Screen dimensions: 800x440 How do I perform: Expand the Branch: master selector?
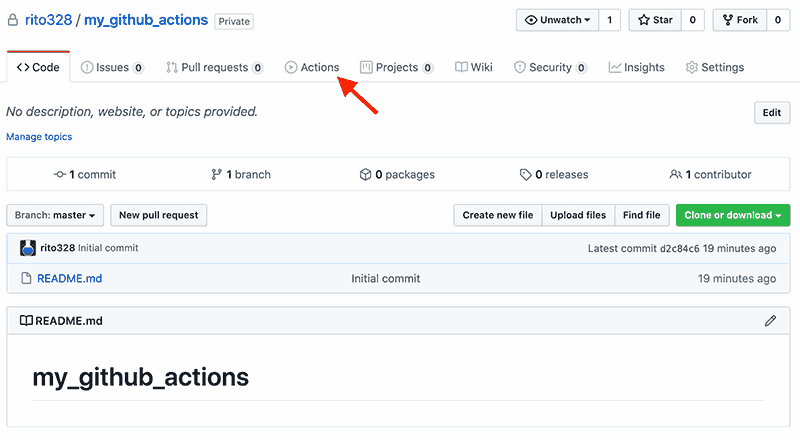[56, 215]
